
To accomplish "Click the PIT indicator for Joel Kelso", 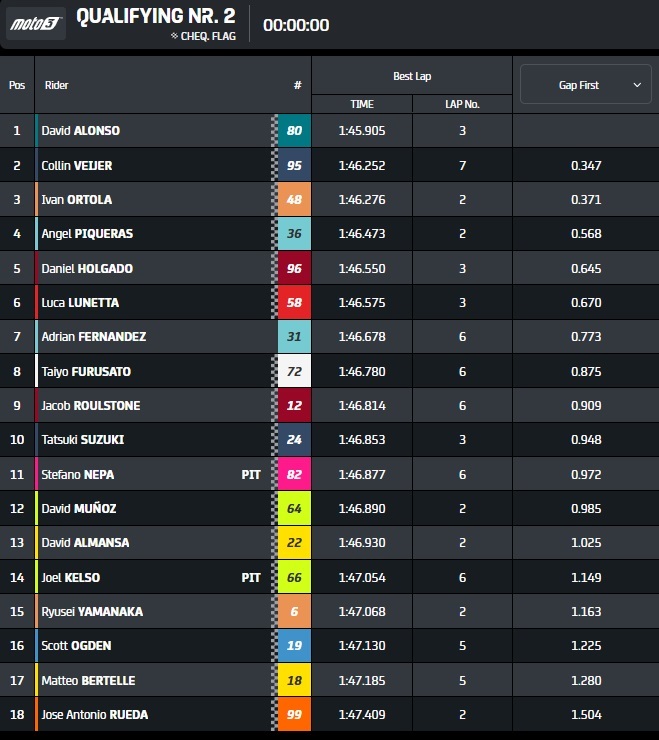I will point(251,578).
